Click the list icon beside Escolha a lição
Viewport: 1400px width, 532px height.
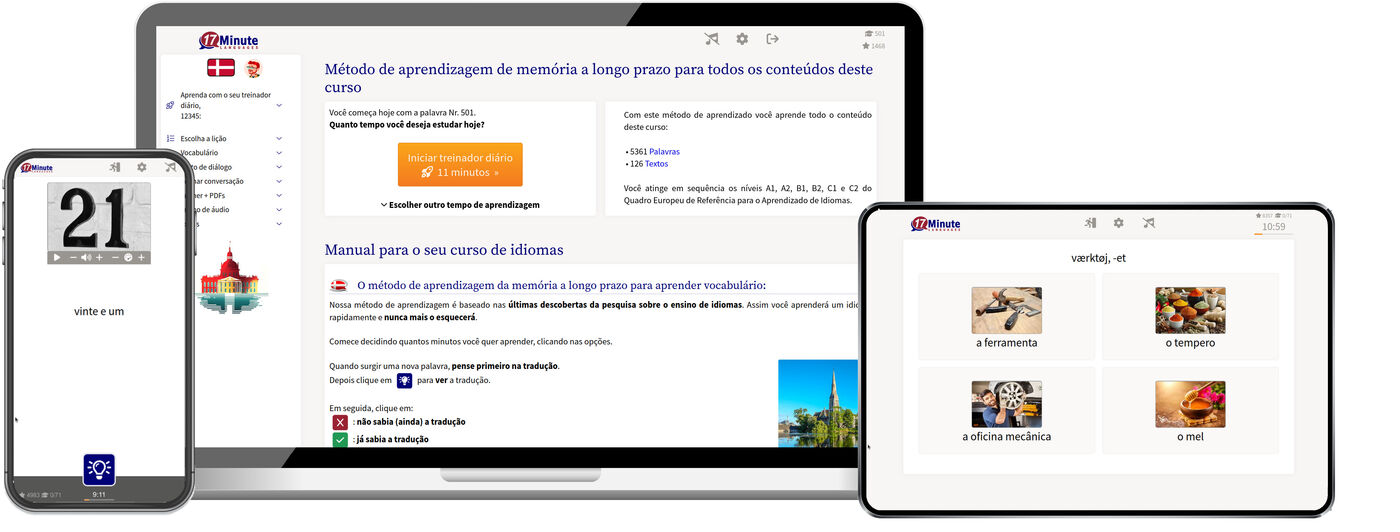[x=171, y=138]
